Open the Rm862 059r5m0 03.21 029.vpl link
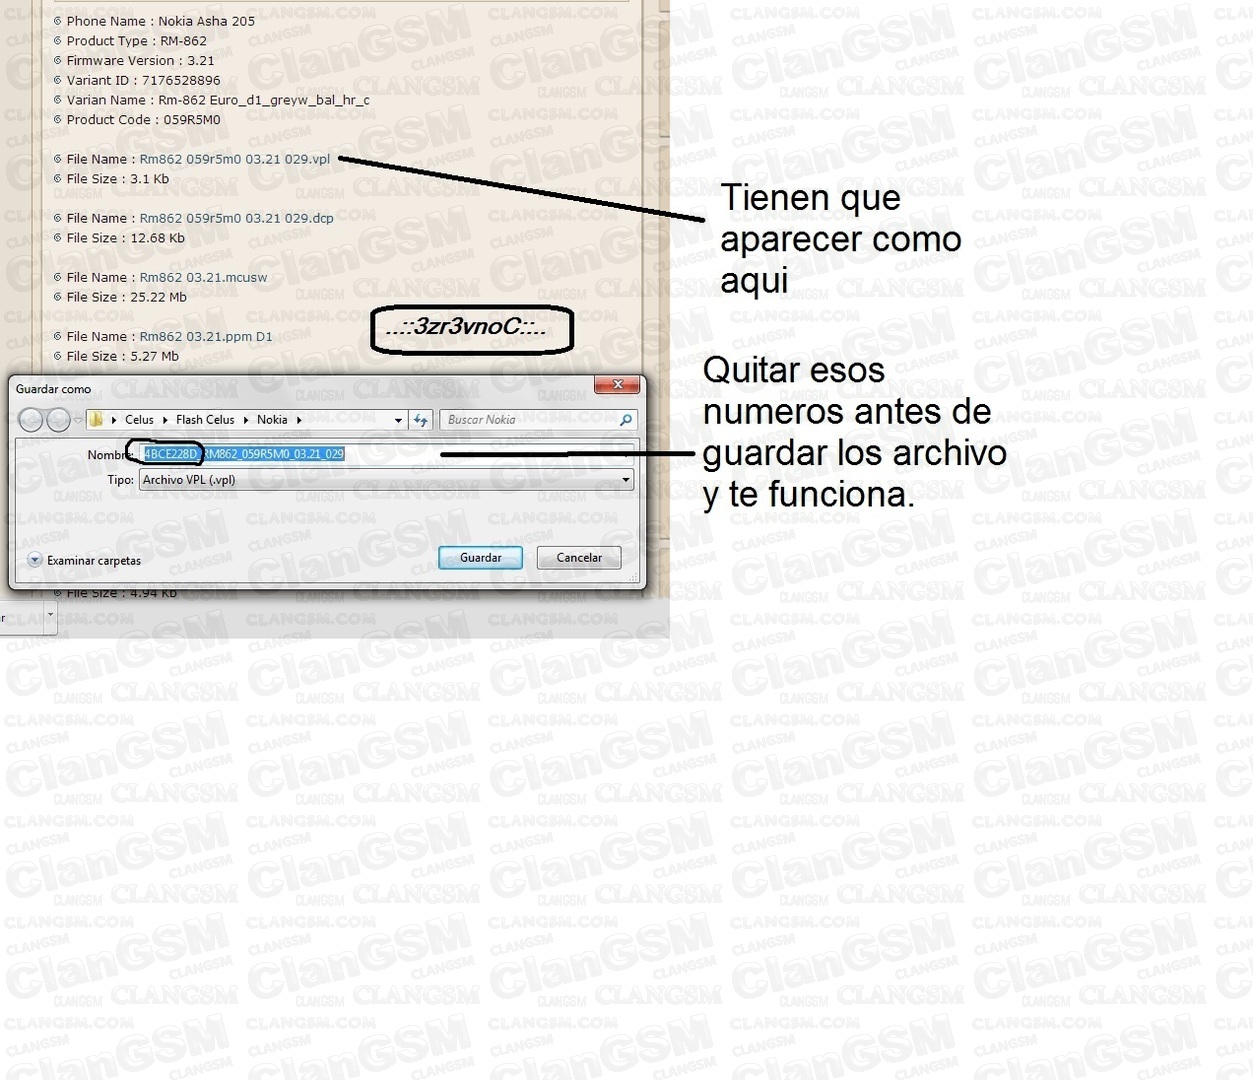1253x1080 pixels. coord(234,159)
